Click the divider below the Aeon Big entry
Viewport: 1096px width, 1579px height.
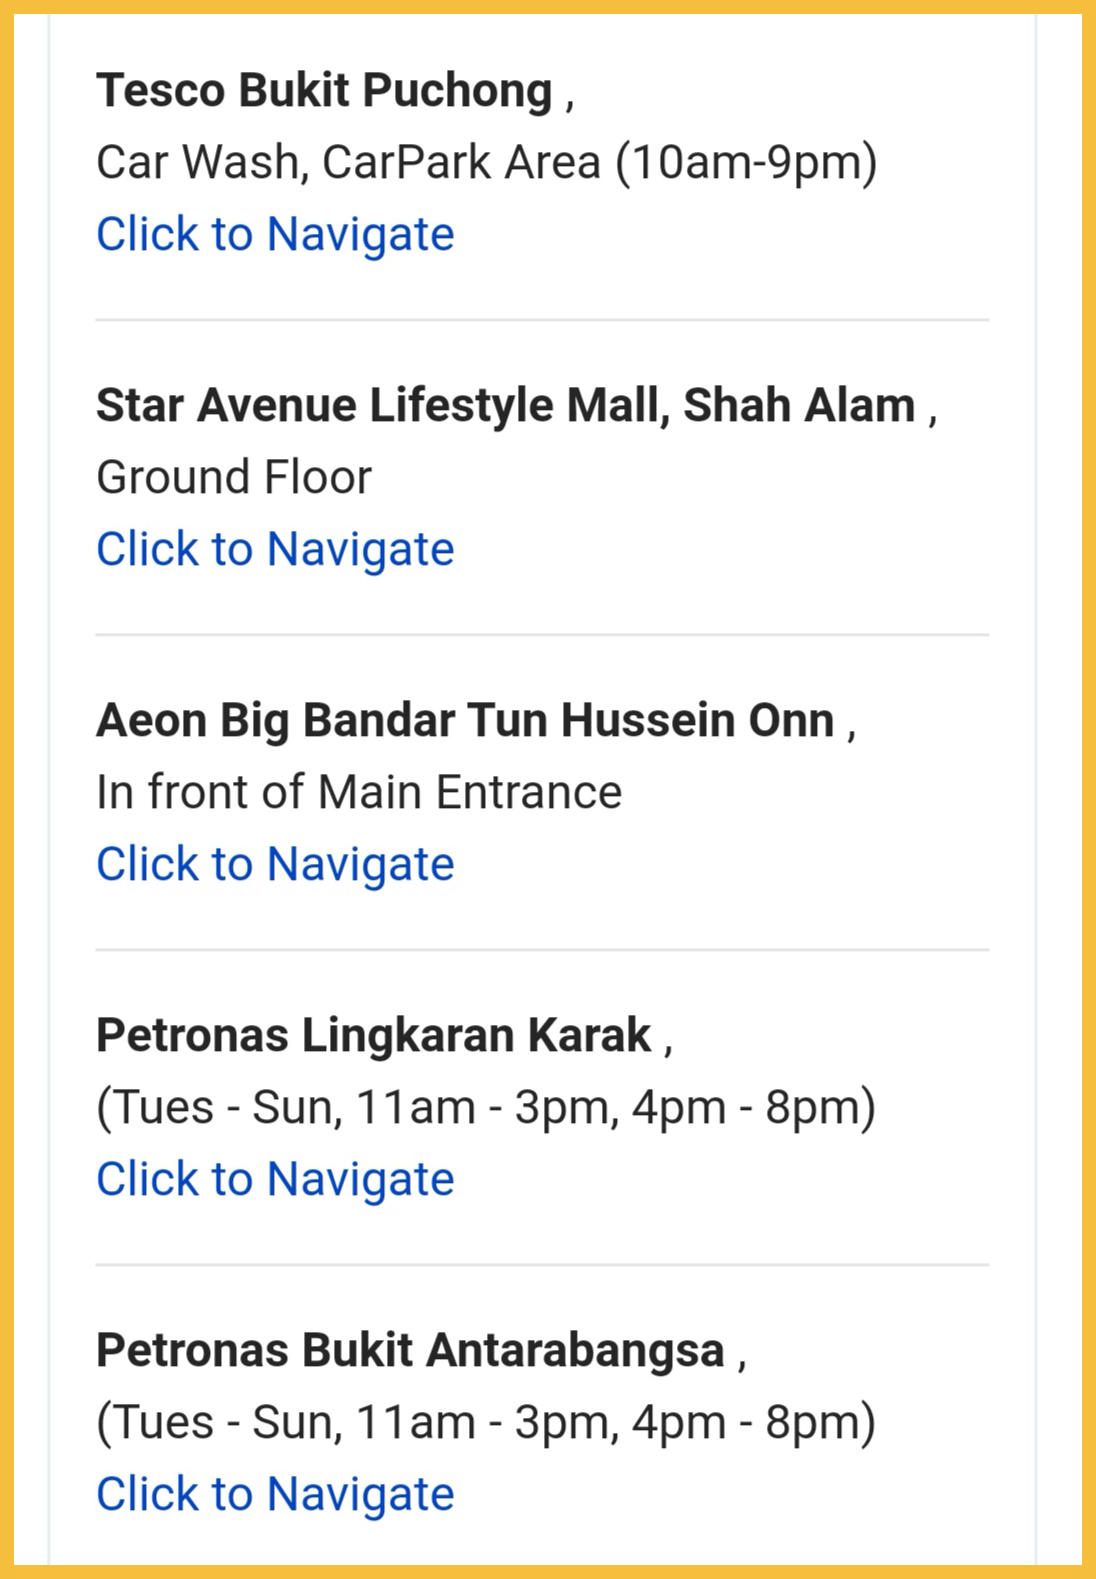[x=542, y=950]
